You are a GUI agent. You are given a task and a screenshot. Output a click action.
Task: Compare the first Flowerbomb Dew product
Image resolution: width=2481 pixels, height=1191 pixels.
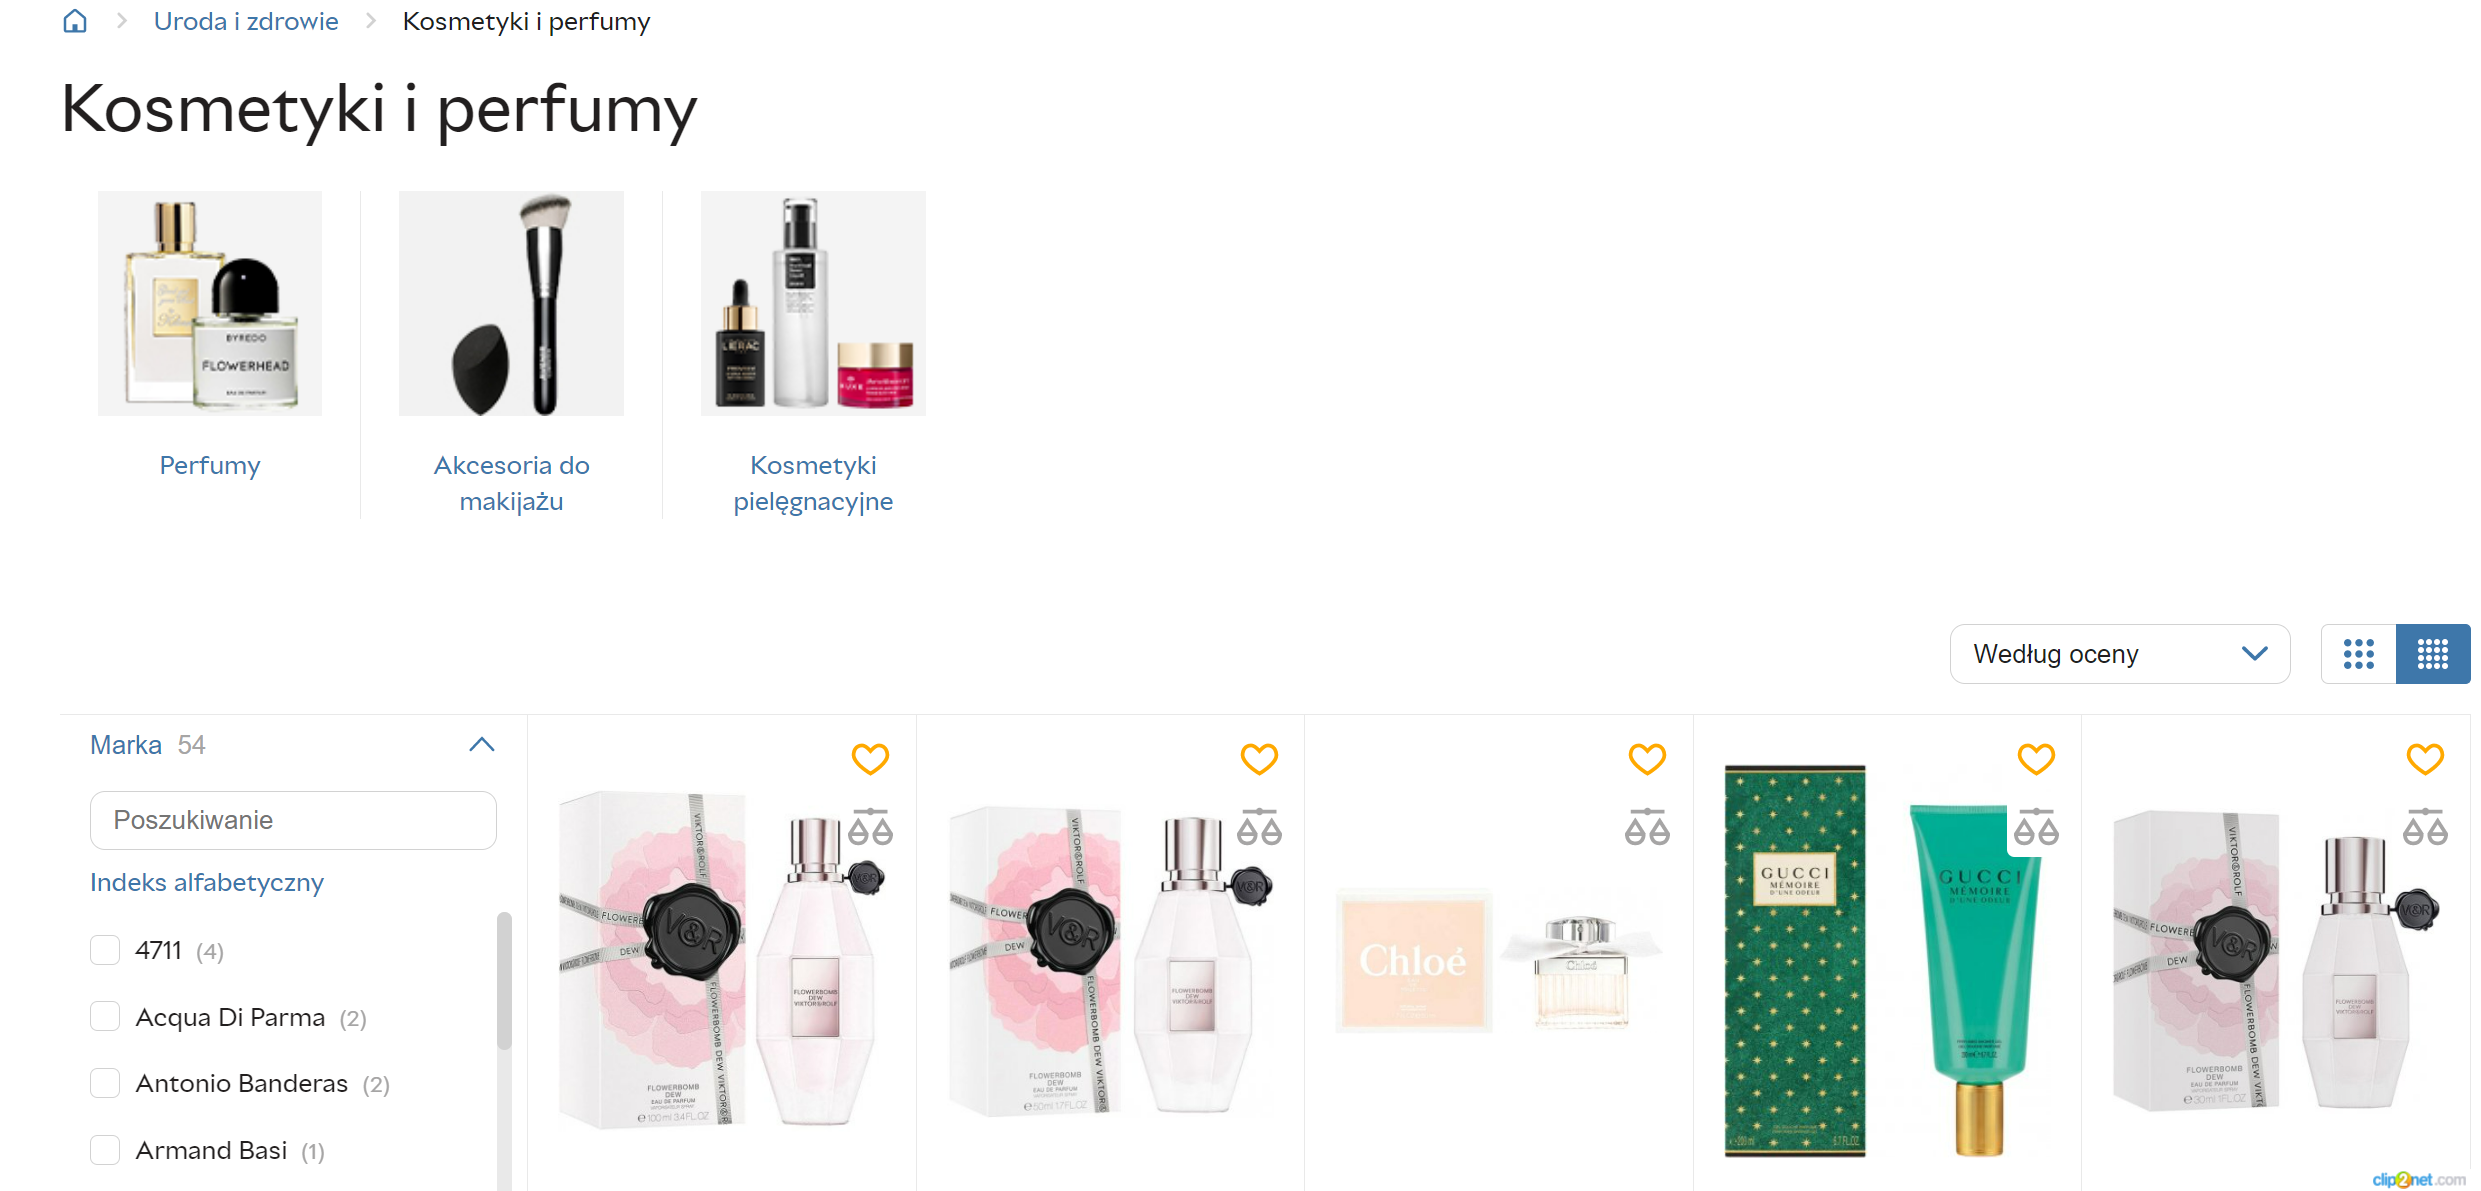tap(870, 828)
